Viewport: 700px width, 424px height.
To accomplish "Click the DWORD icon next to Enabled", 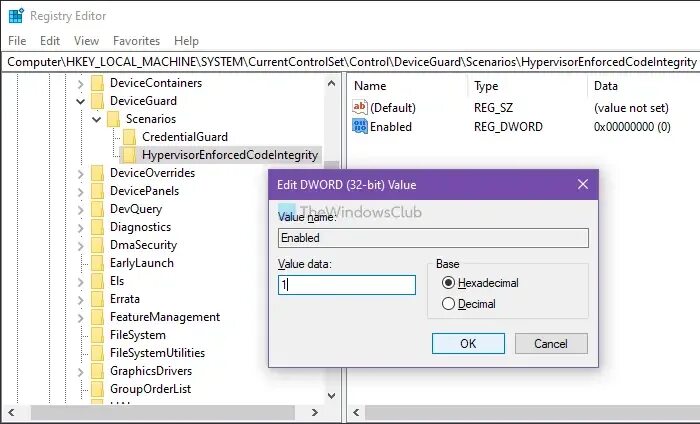I will tap(360, 127).
